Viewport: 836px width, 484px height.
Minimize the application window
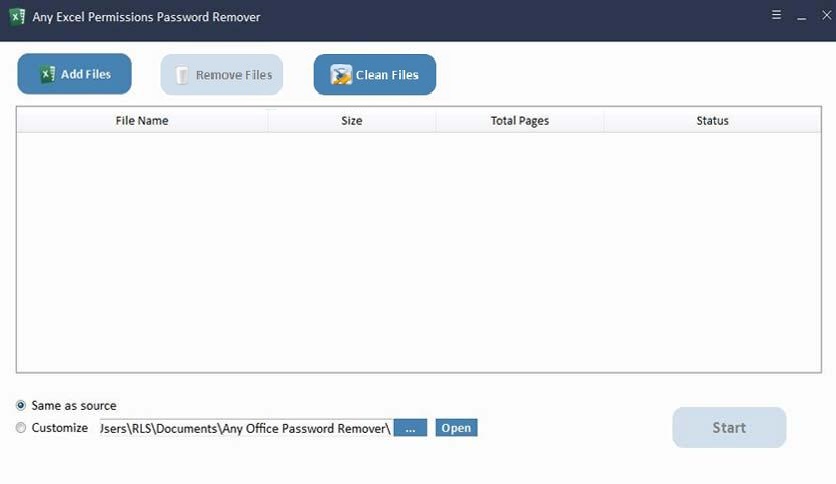pyautogui.click(x=801, y=17)
